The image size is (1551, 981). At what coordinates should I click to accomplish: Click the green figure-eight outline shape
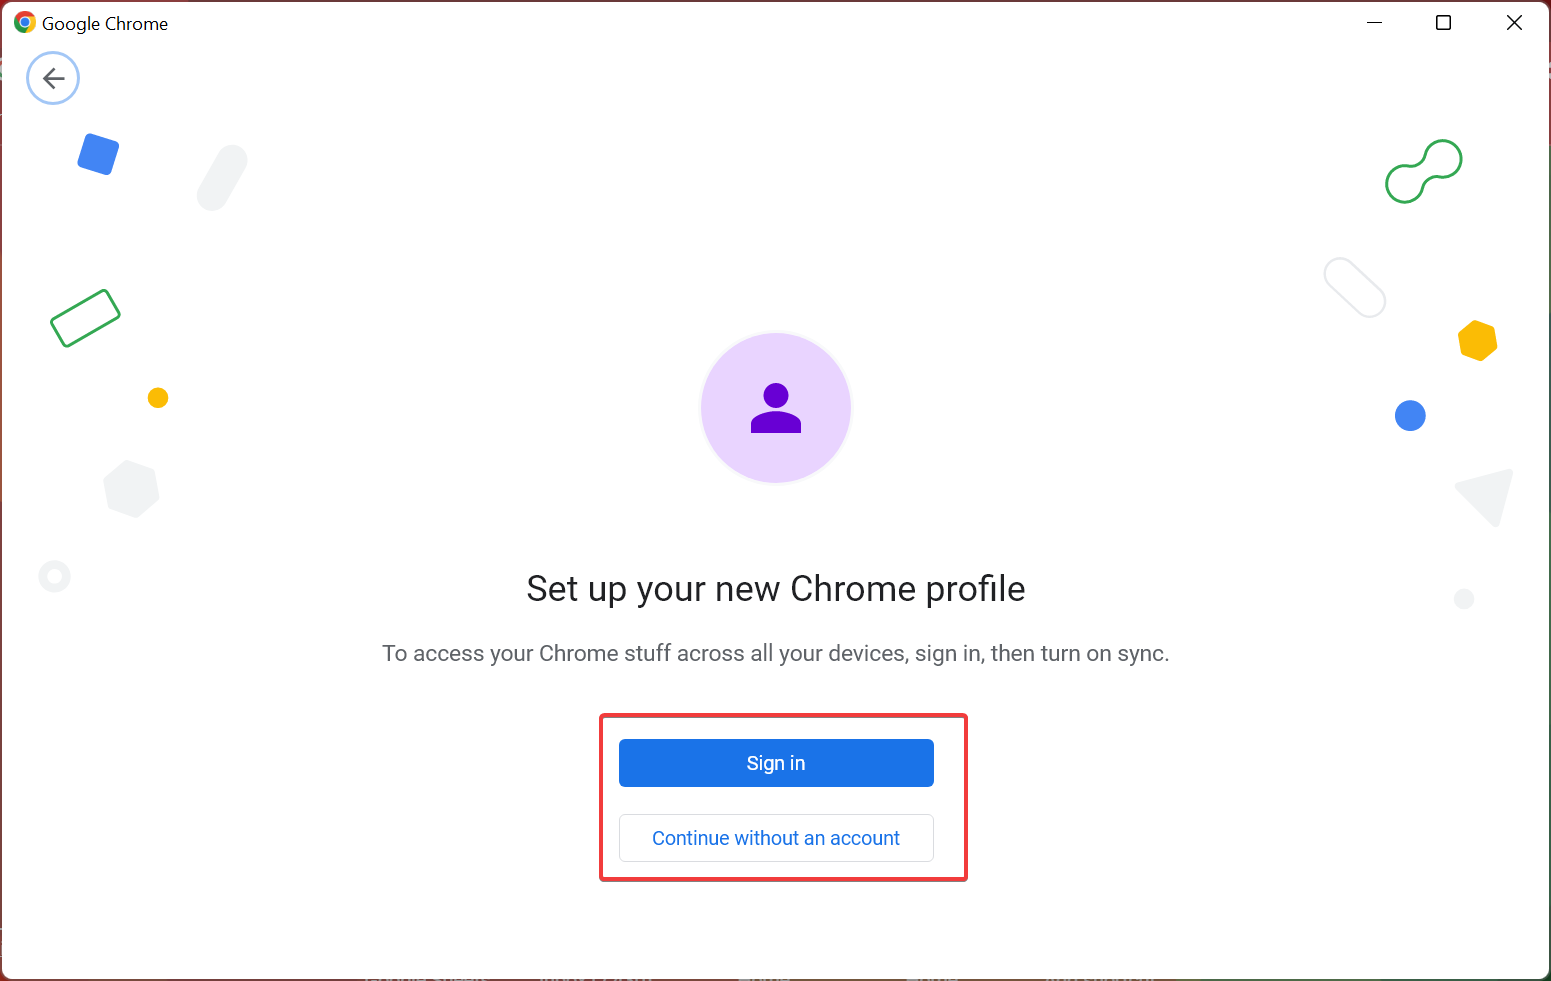(1424, 171)
